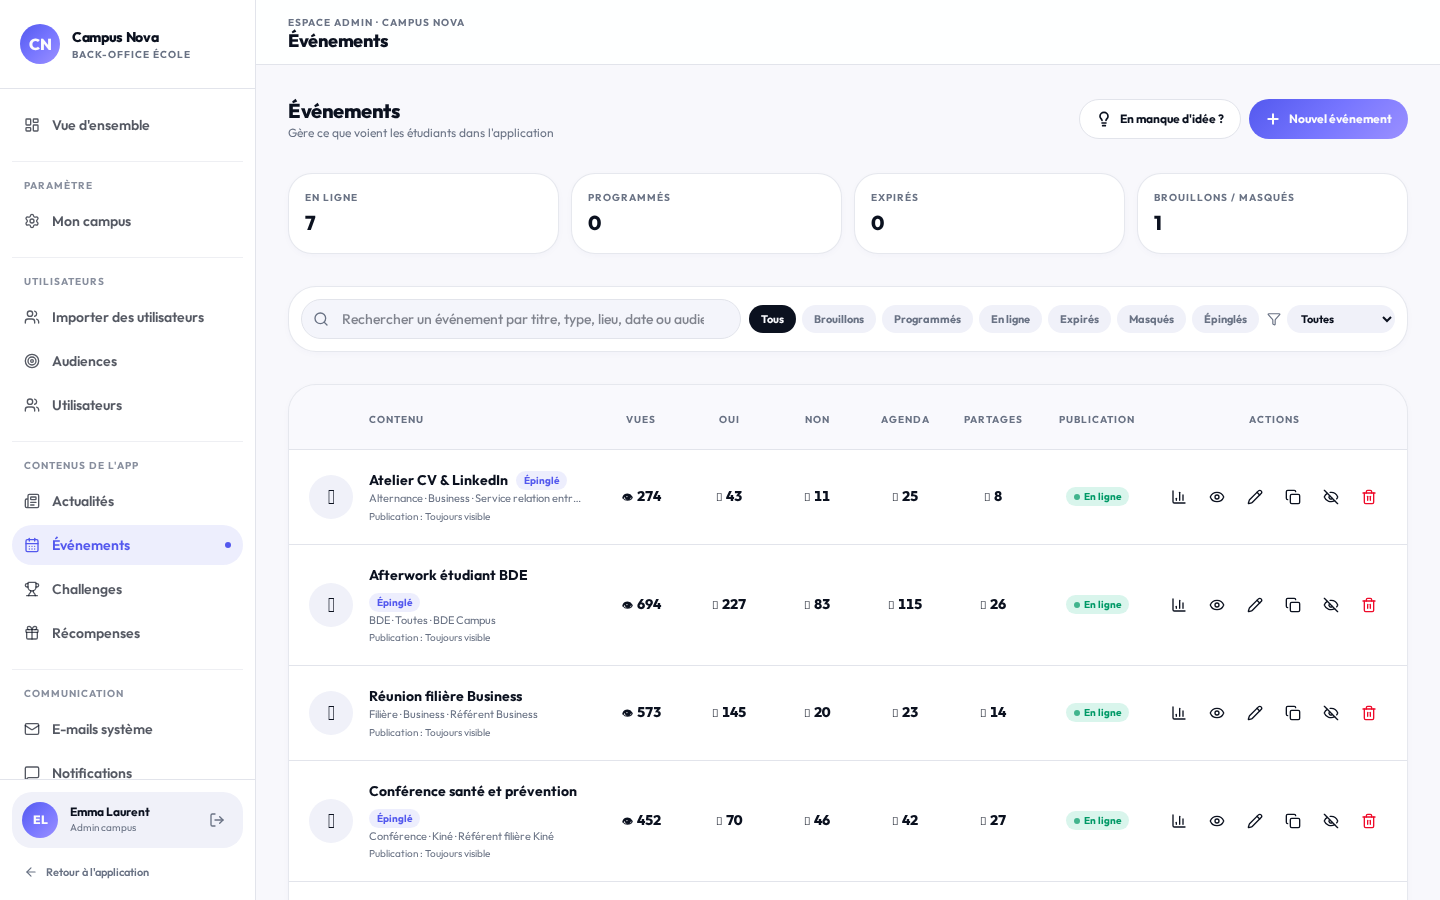This screenshot has width=1440, height=900.
Task: Click the Programmés stat card
Action: pyautogui.click(x=706, y=214)
